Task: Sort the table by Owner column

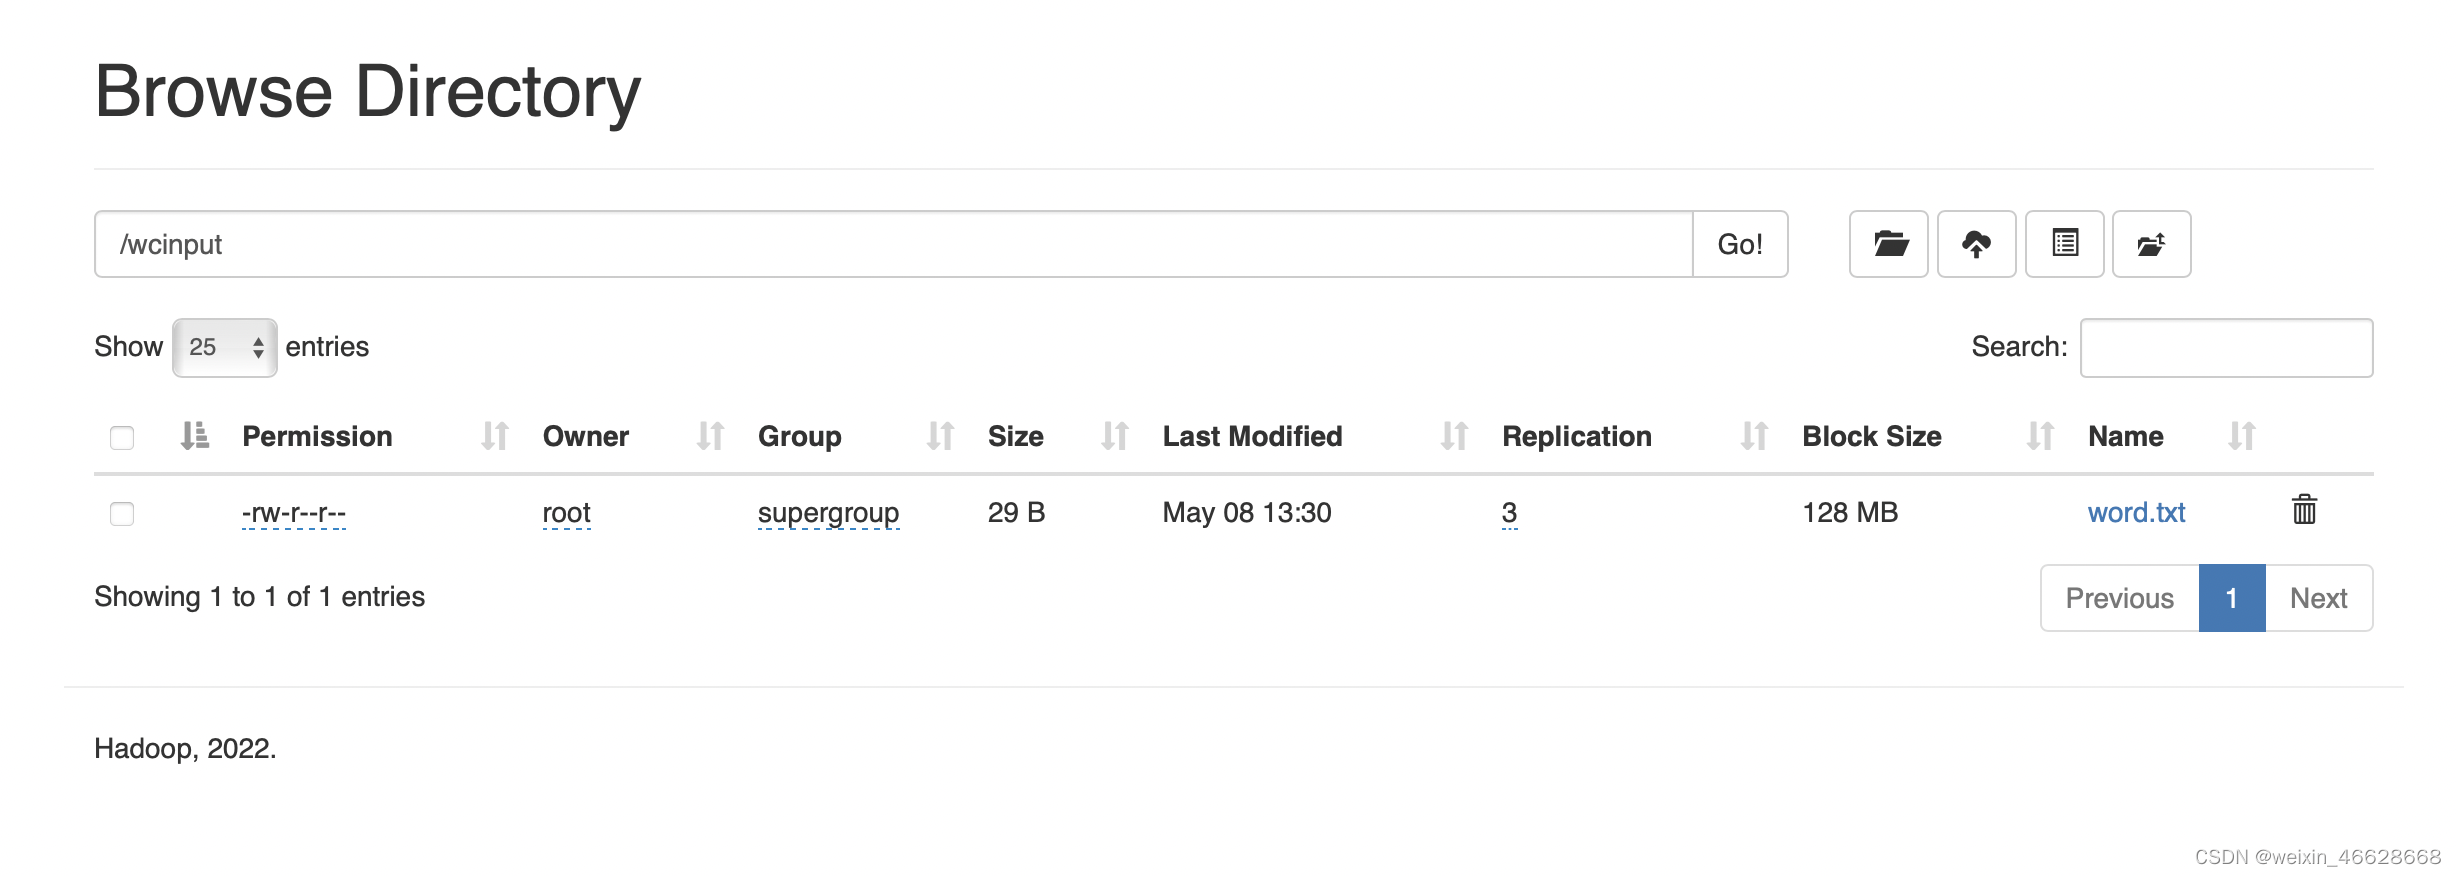Action: pos(585,436)
